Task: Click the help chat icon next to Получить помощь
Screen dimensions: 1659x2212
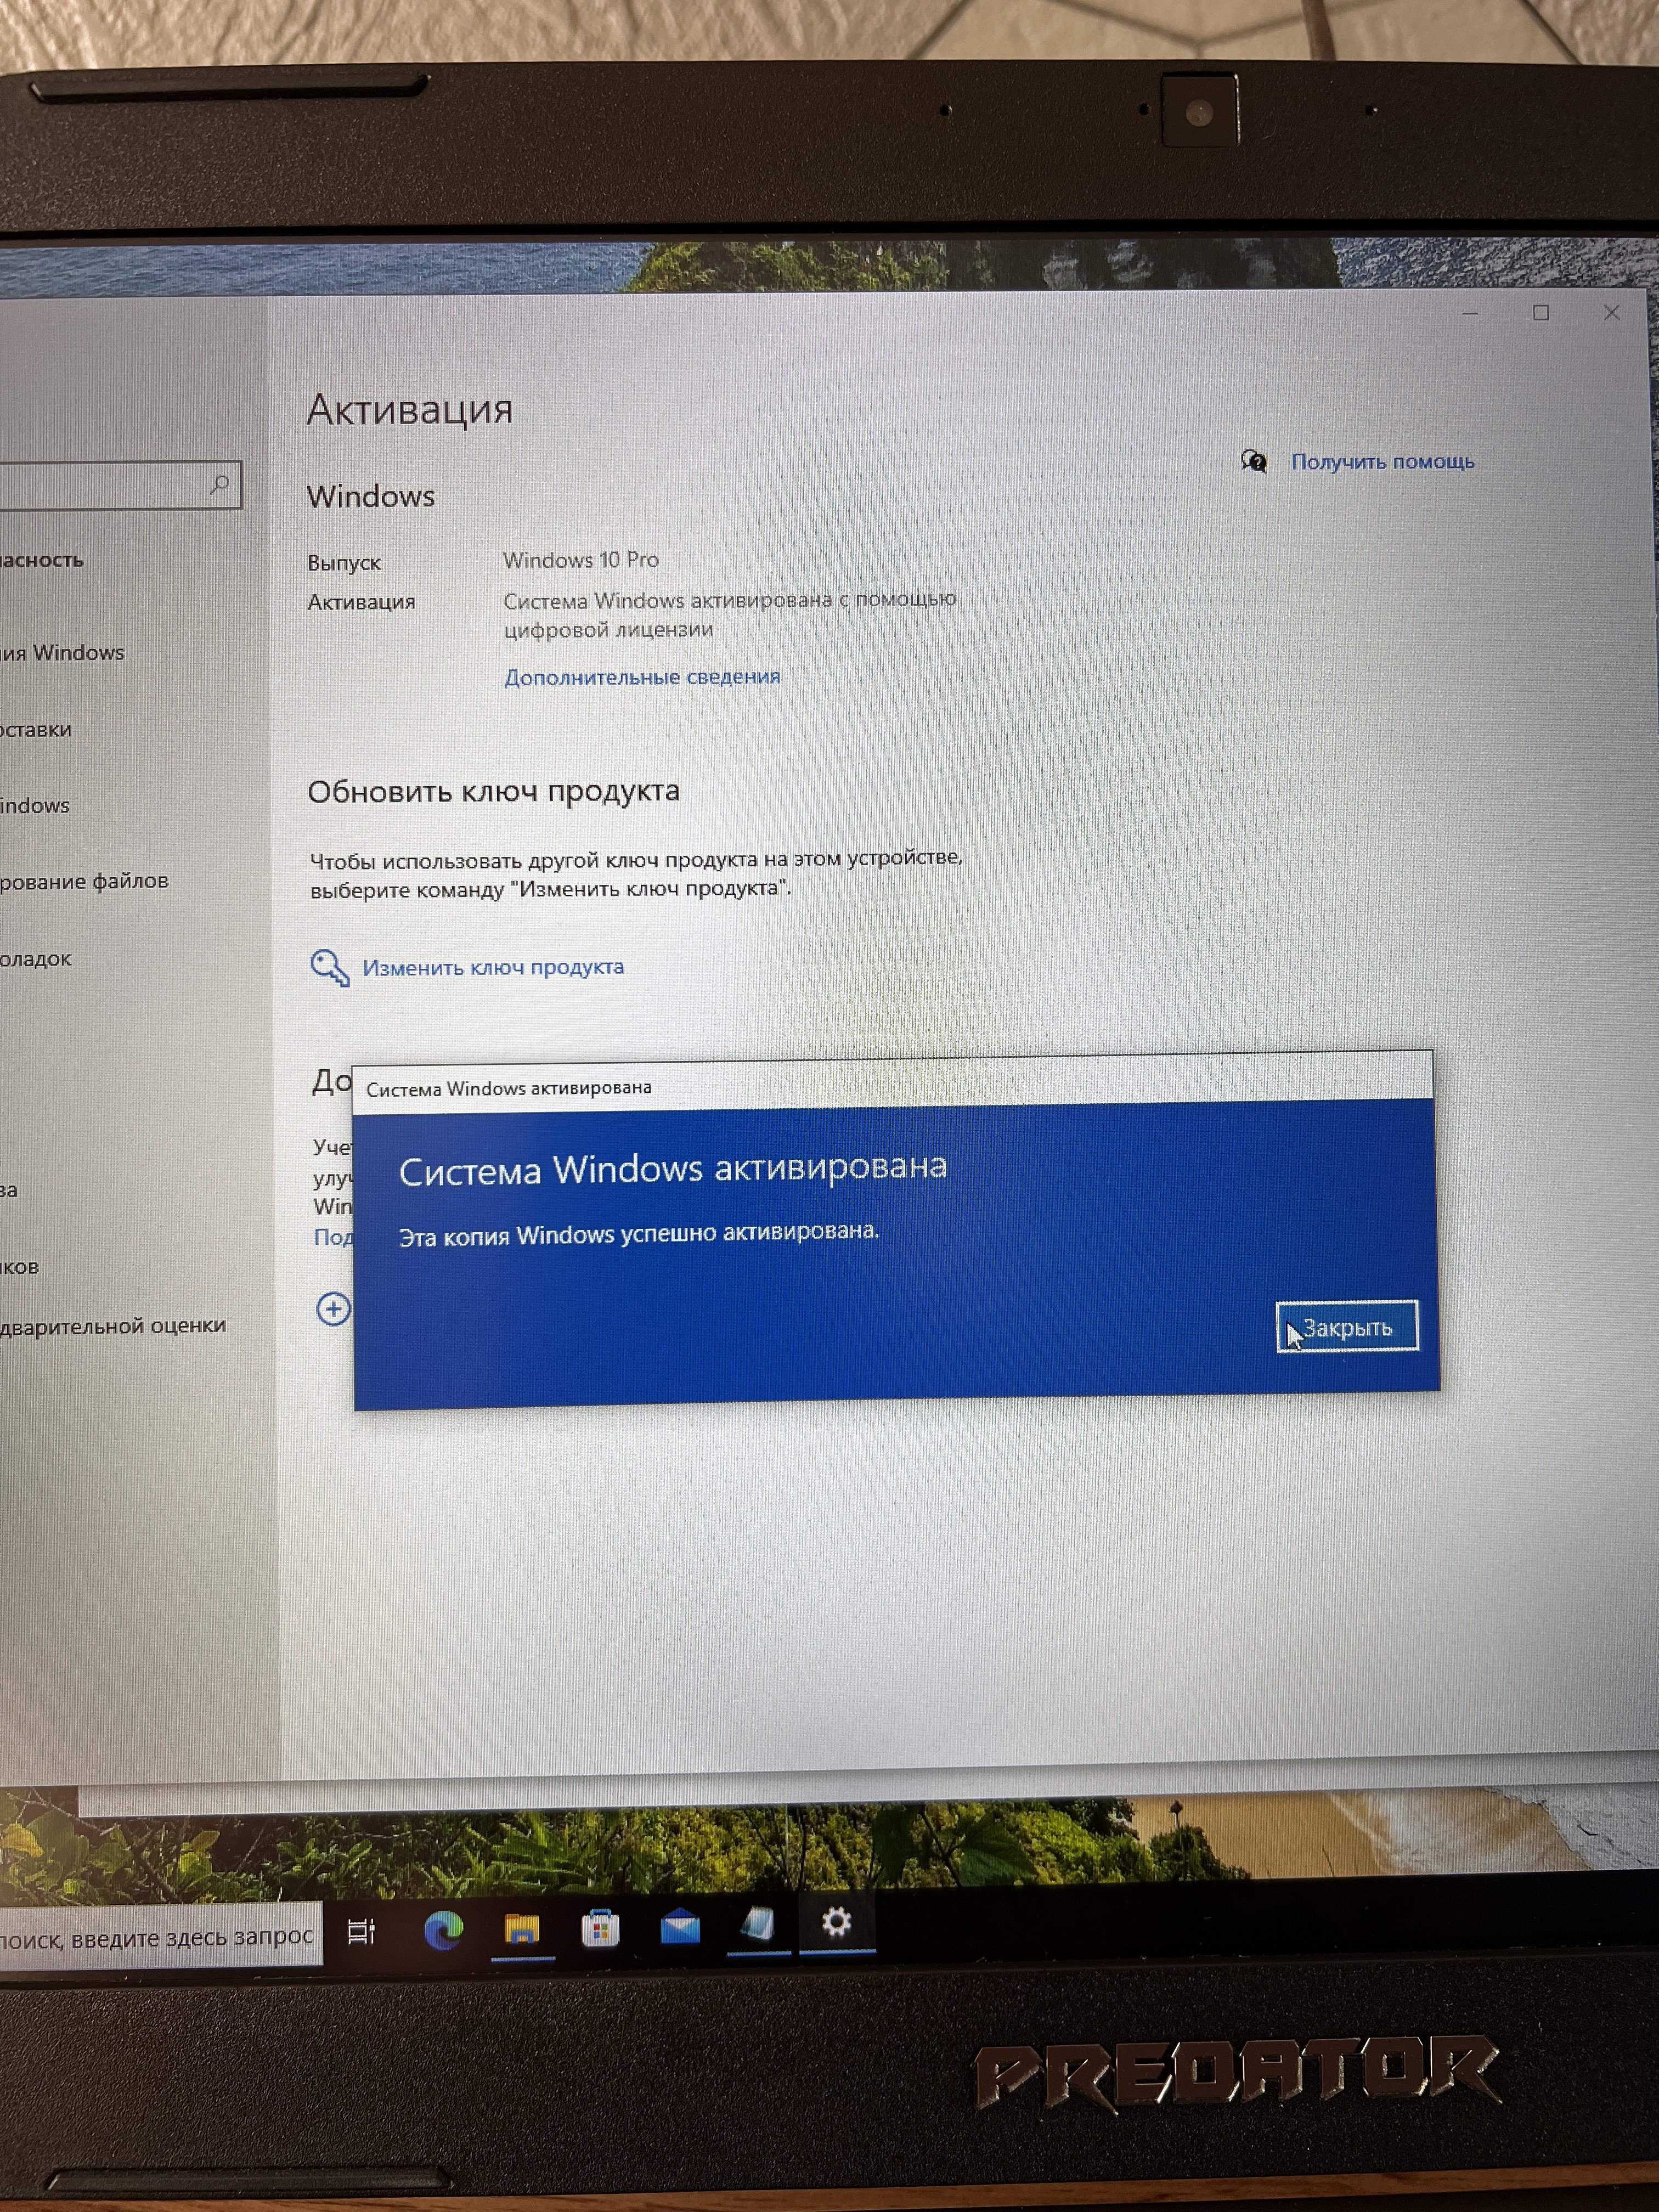Action: (1254, 461)
